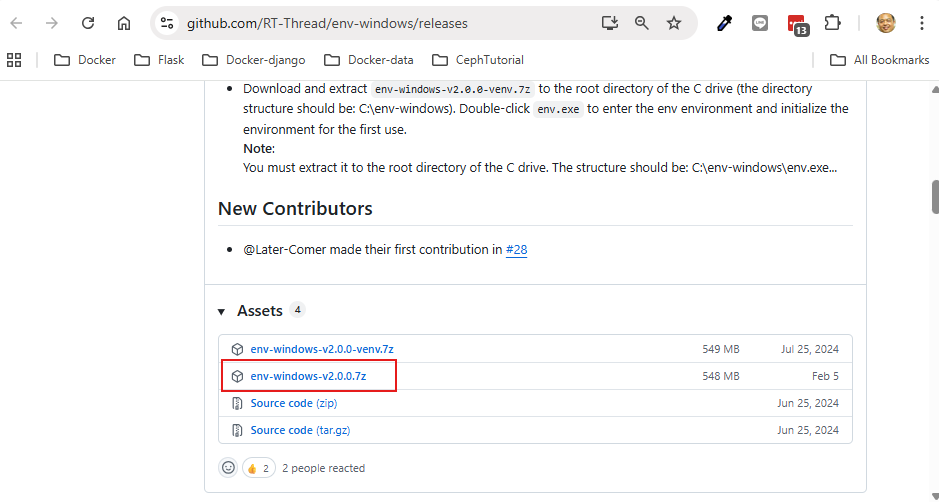Click the vertical page scrollbar
This screenshot has height=502, width=939.
(934, 195)
